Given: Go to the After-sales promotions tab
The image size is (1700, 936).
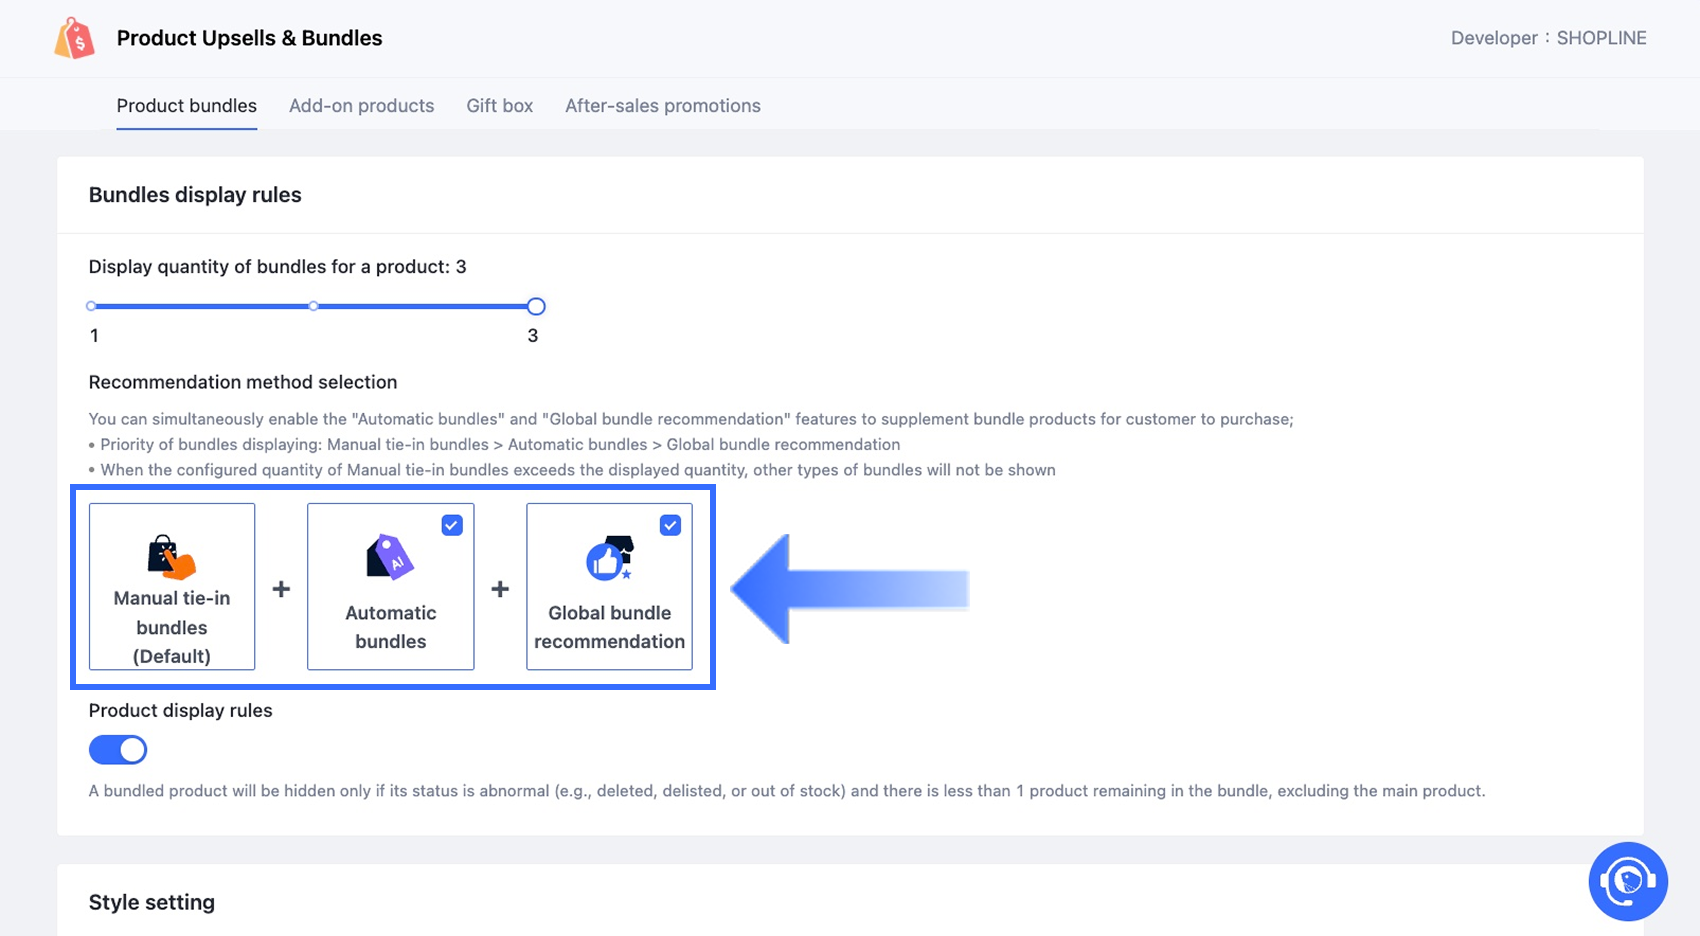Looking at the screenshot, I should click(662, 106).
